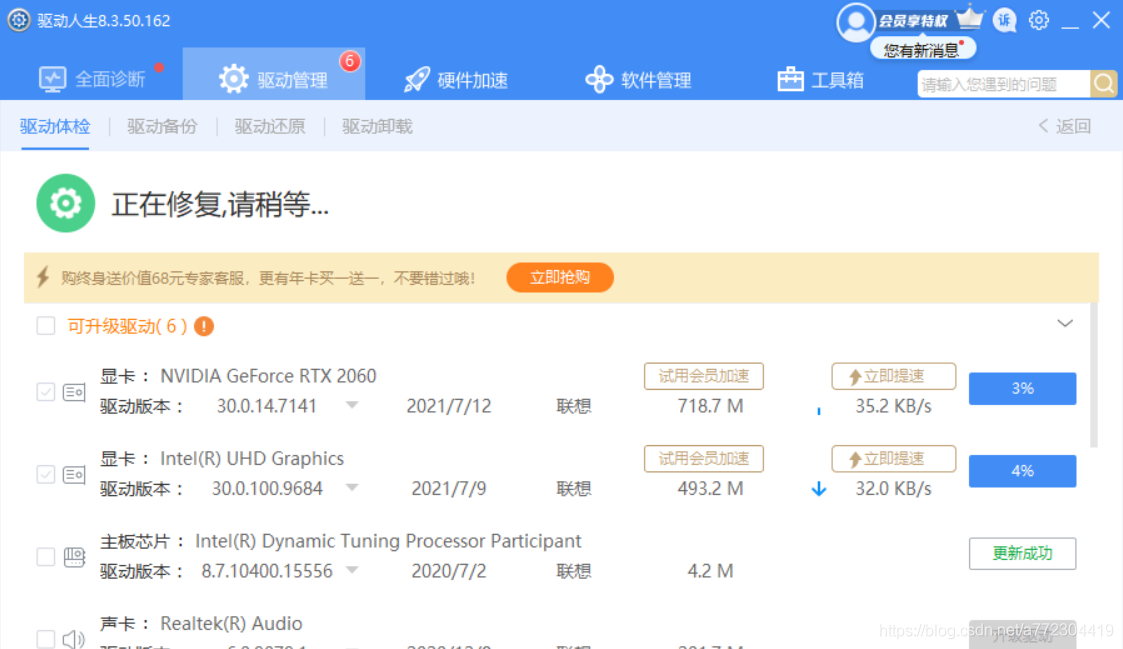Click the NVIDIA graphics card device icon

tap(74, 392)
